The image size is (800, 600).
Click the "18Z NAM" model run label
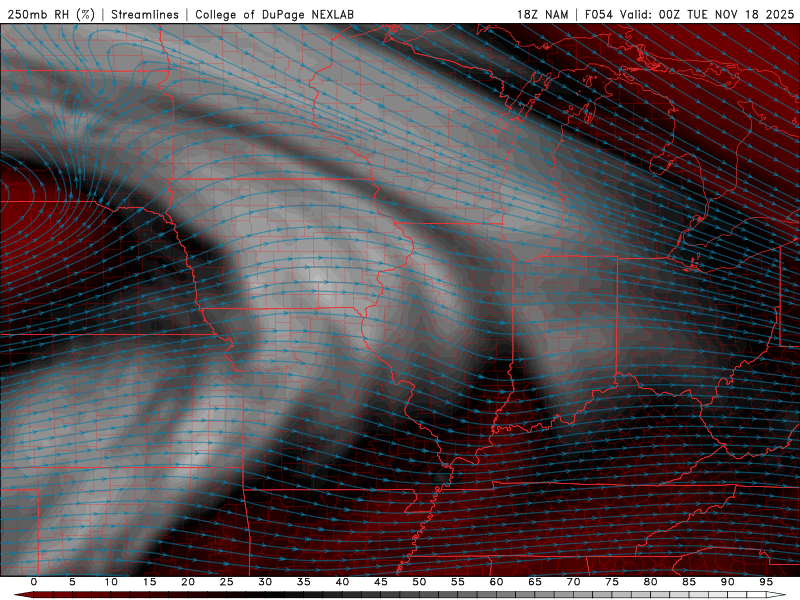(542, 14)
